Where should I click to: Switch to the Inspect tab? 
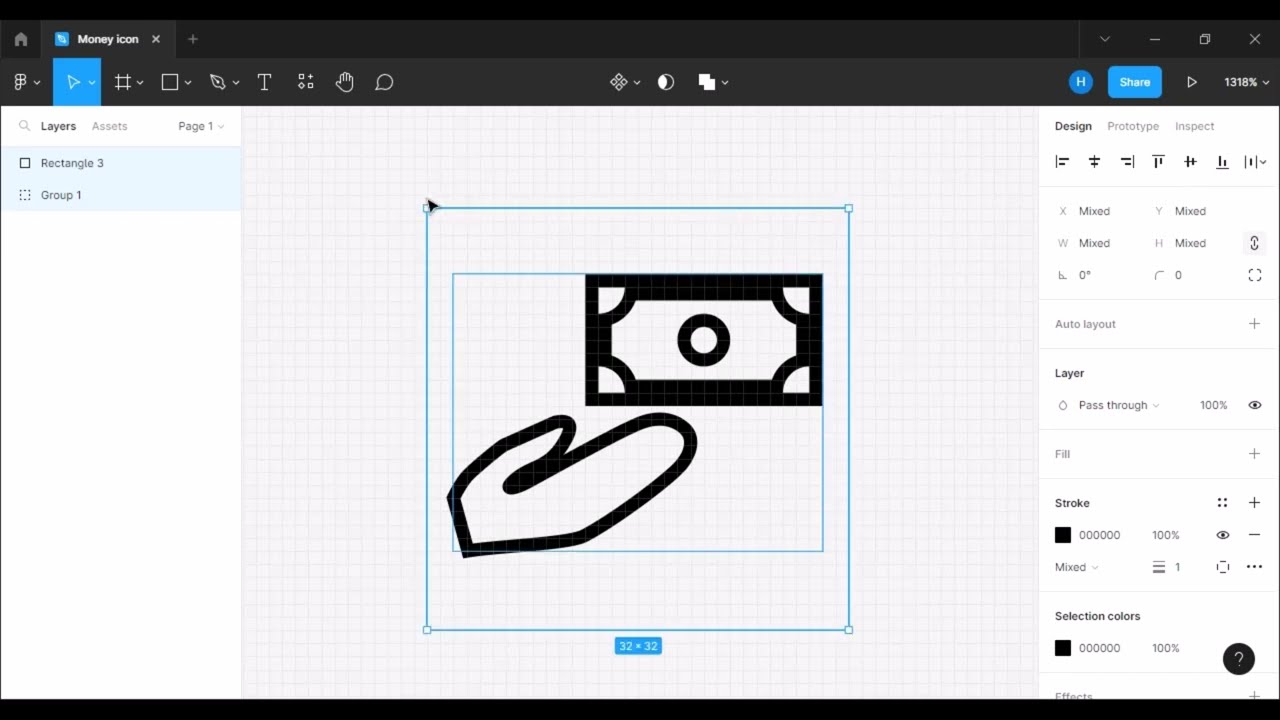(x=1194, y=126)
